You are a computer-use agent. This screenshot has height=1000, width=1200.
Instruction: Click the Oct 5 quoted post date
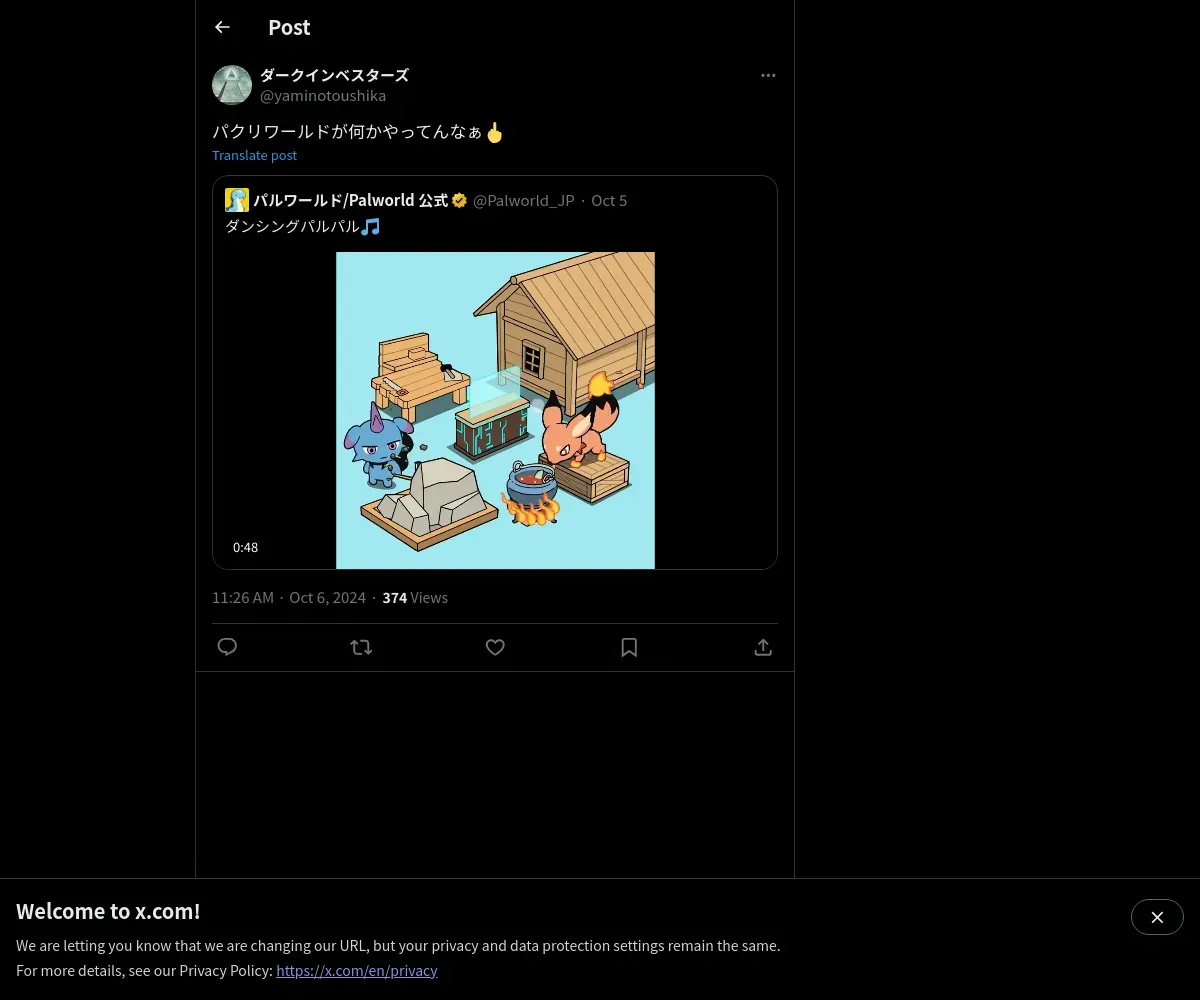tap(609, 200)
